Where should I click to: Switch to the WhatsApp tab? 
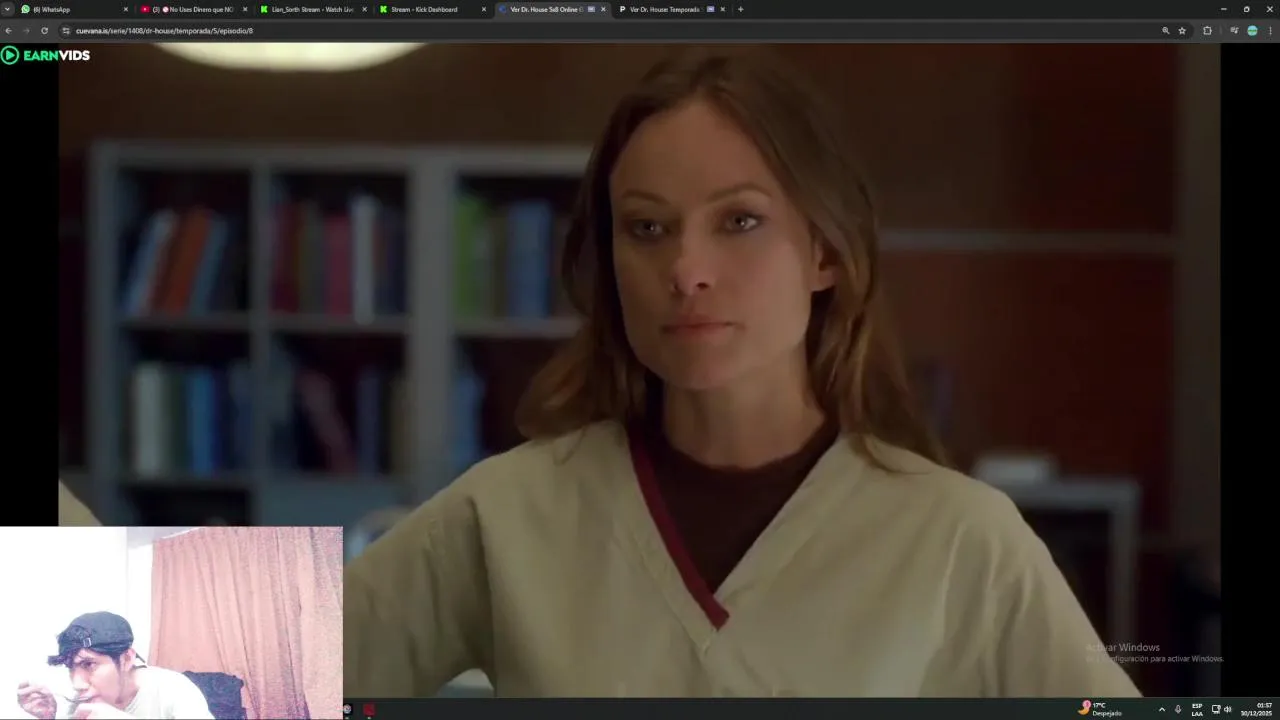click(x=75, y=9)
